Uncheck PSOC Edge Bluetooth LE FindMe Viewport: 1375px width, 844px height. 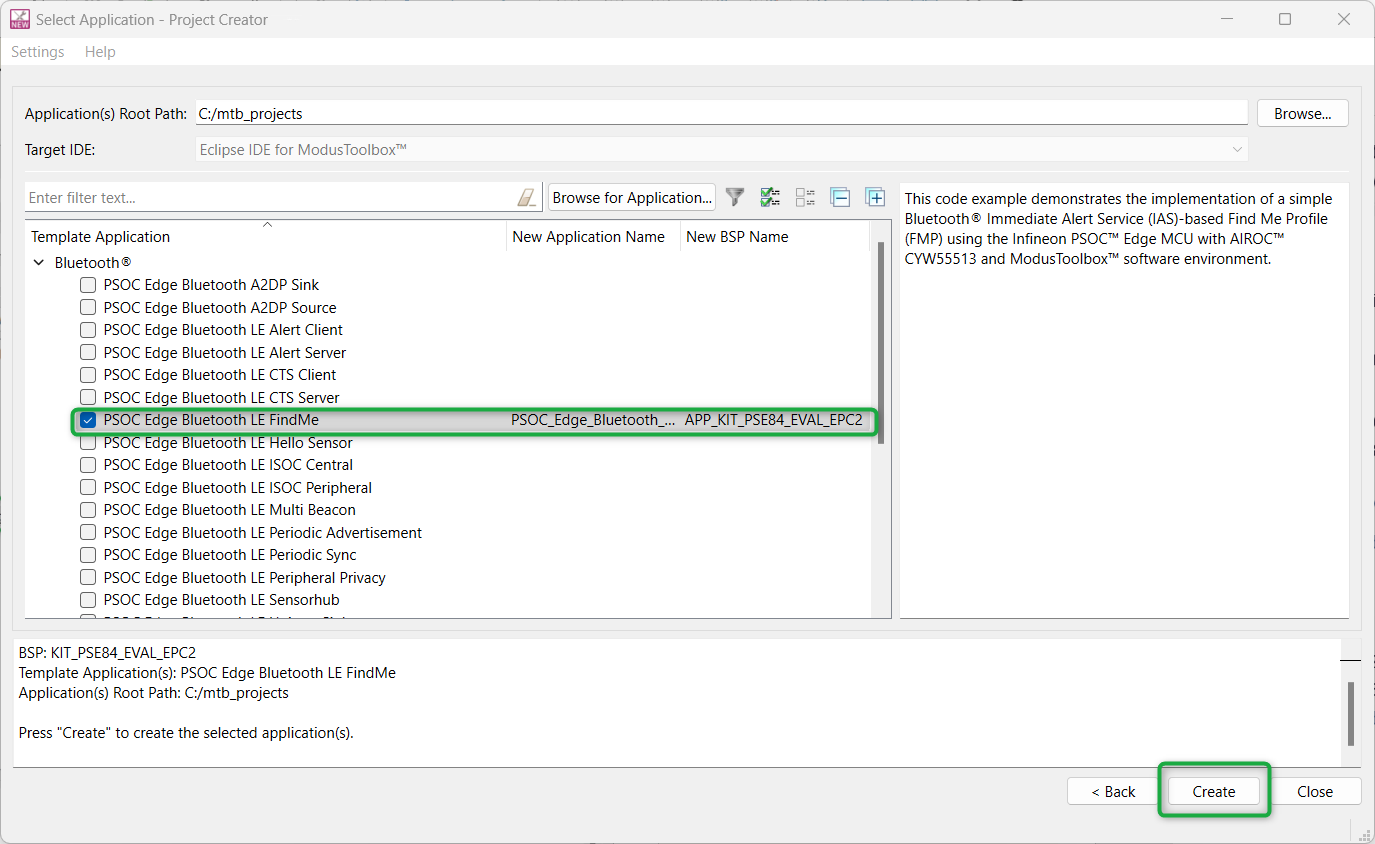click(x=88, y=420)
